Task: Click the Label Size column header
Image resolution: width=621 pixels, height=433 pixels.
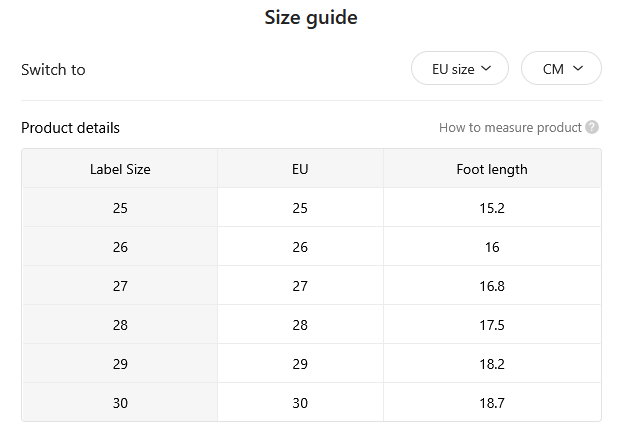Action: [x=120, y=169]
